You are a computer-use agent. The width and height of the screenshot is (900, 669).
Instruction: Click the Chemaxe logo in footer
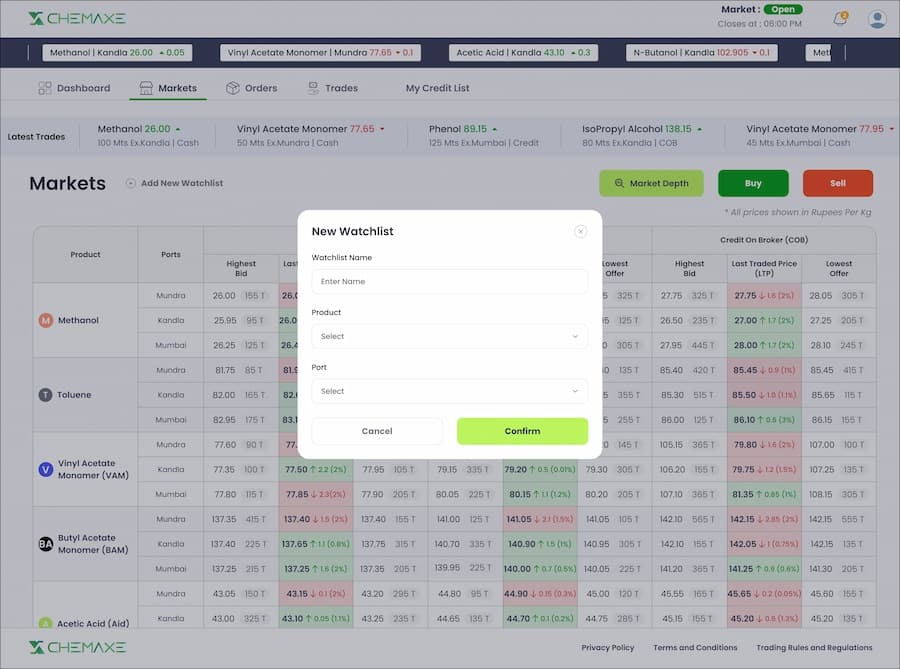click(x=77, y=647)
